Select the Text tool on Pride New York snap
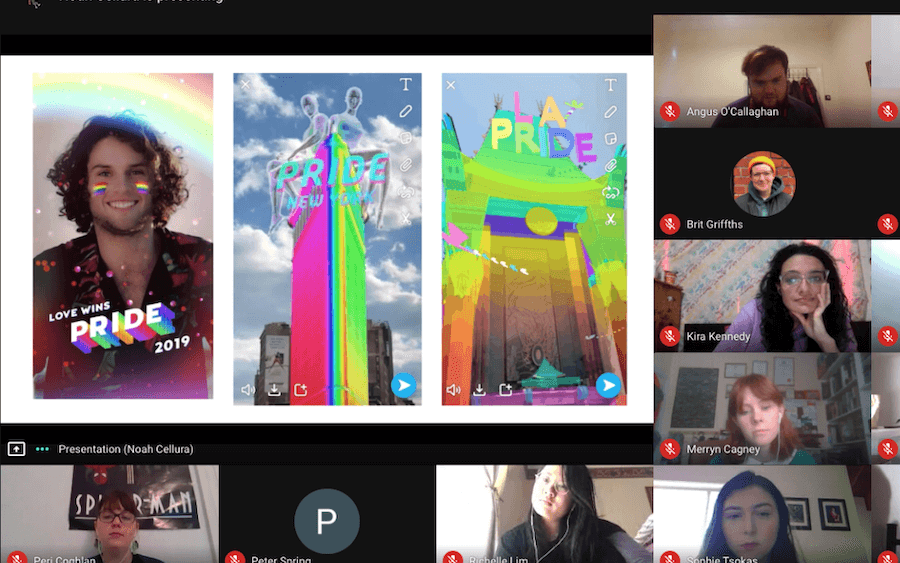 (406, 84)
